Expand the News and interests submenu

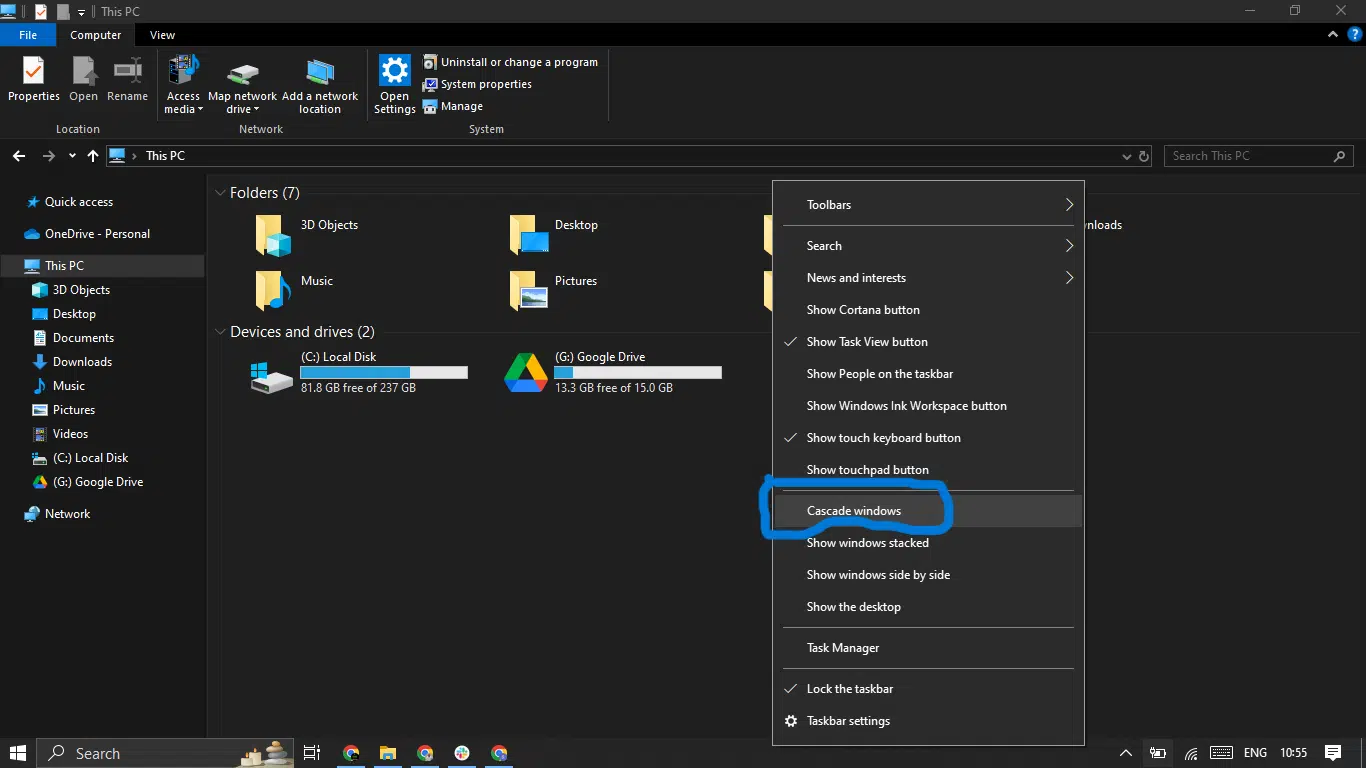point(928,278)
